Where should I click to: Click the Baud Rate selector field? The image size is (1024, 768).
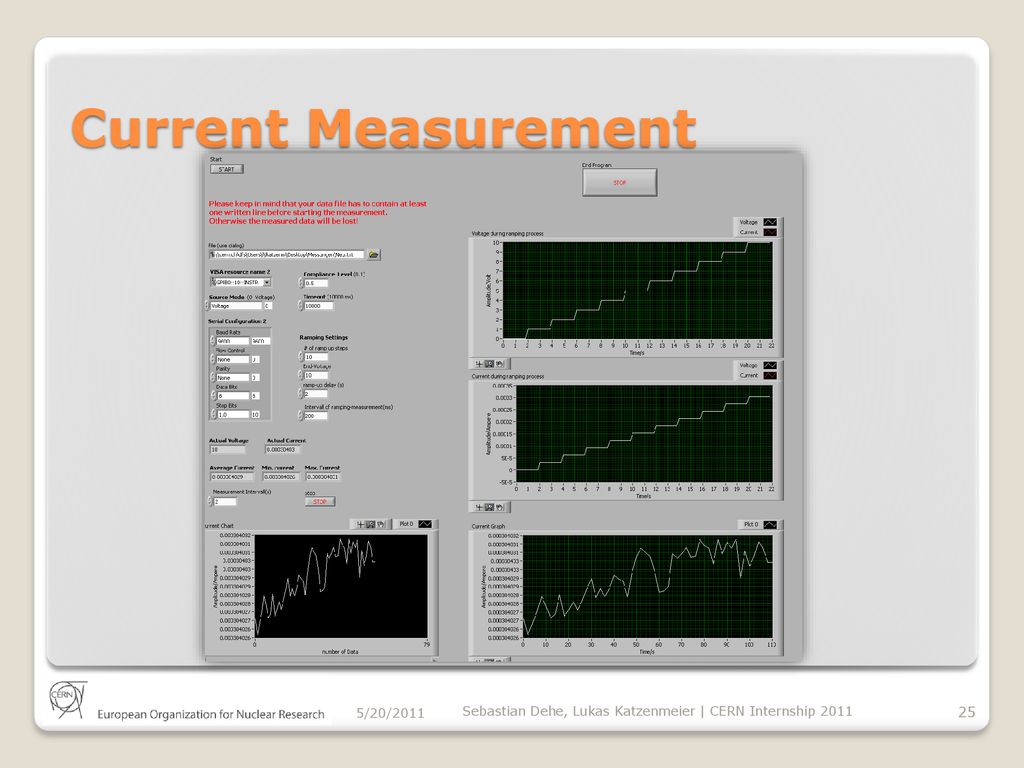tap(232, 341)
